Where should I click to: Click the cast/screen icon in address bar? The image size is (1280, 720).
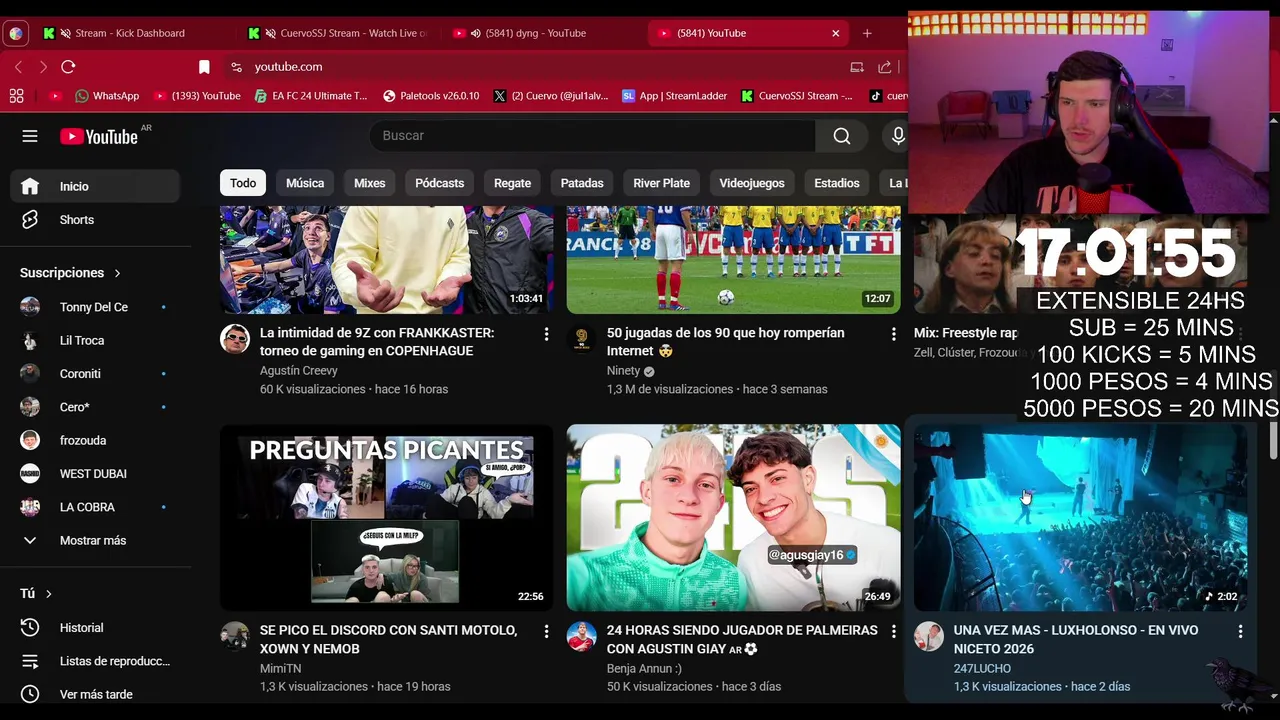(x=857, y=67)
